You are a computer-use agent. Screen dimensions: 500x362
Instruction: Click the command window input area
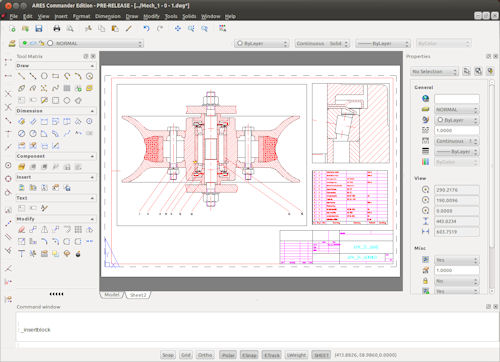pyautogui.click(x=257, y=327)
